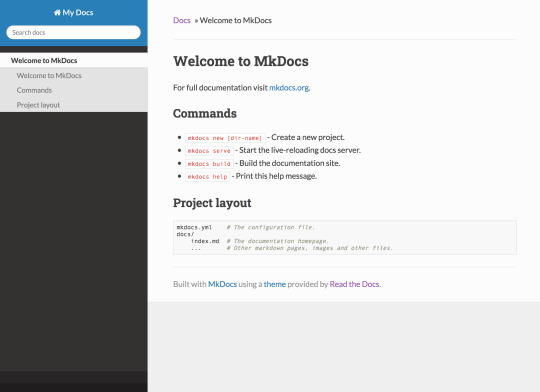Click breadcrumb text Welcome to MkDocs

point(236,20)
